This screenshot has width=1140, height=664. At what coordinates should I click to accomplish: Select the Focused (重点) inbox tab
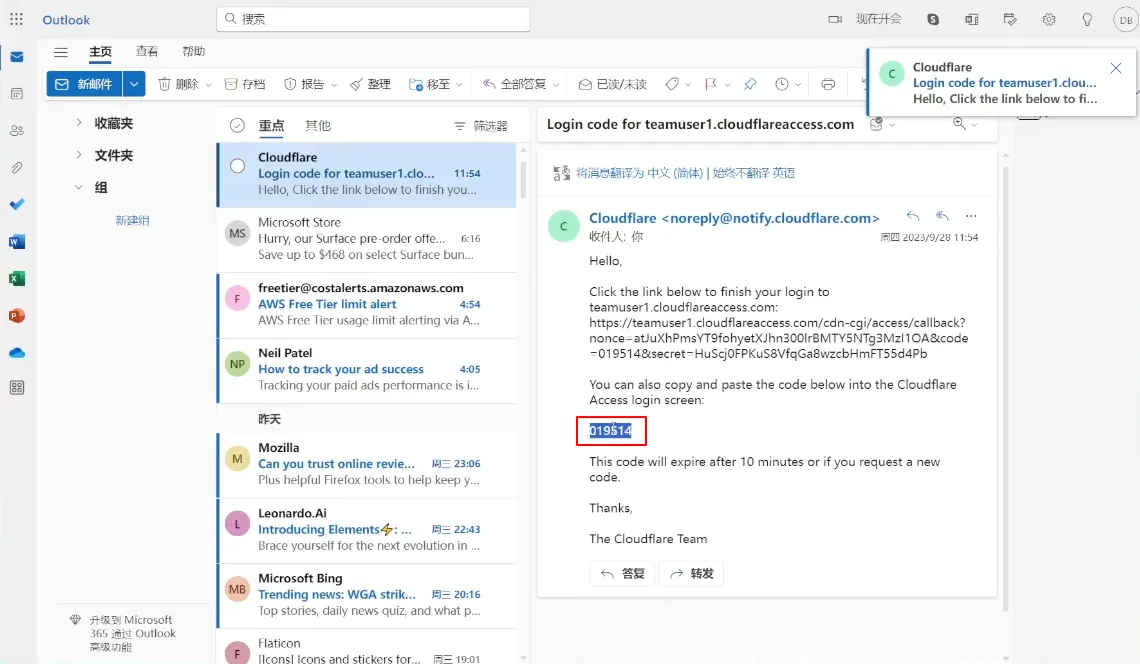pos(271,127)
